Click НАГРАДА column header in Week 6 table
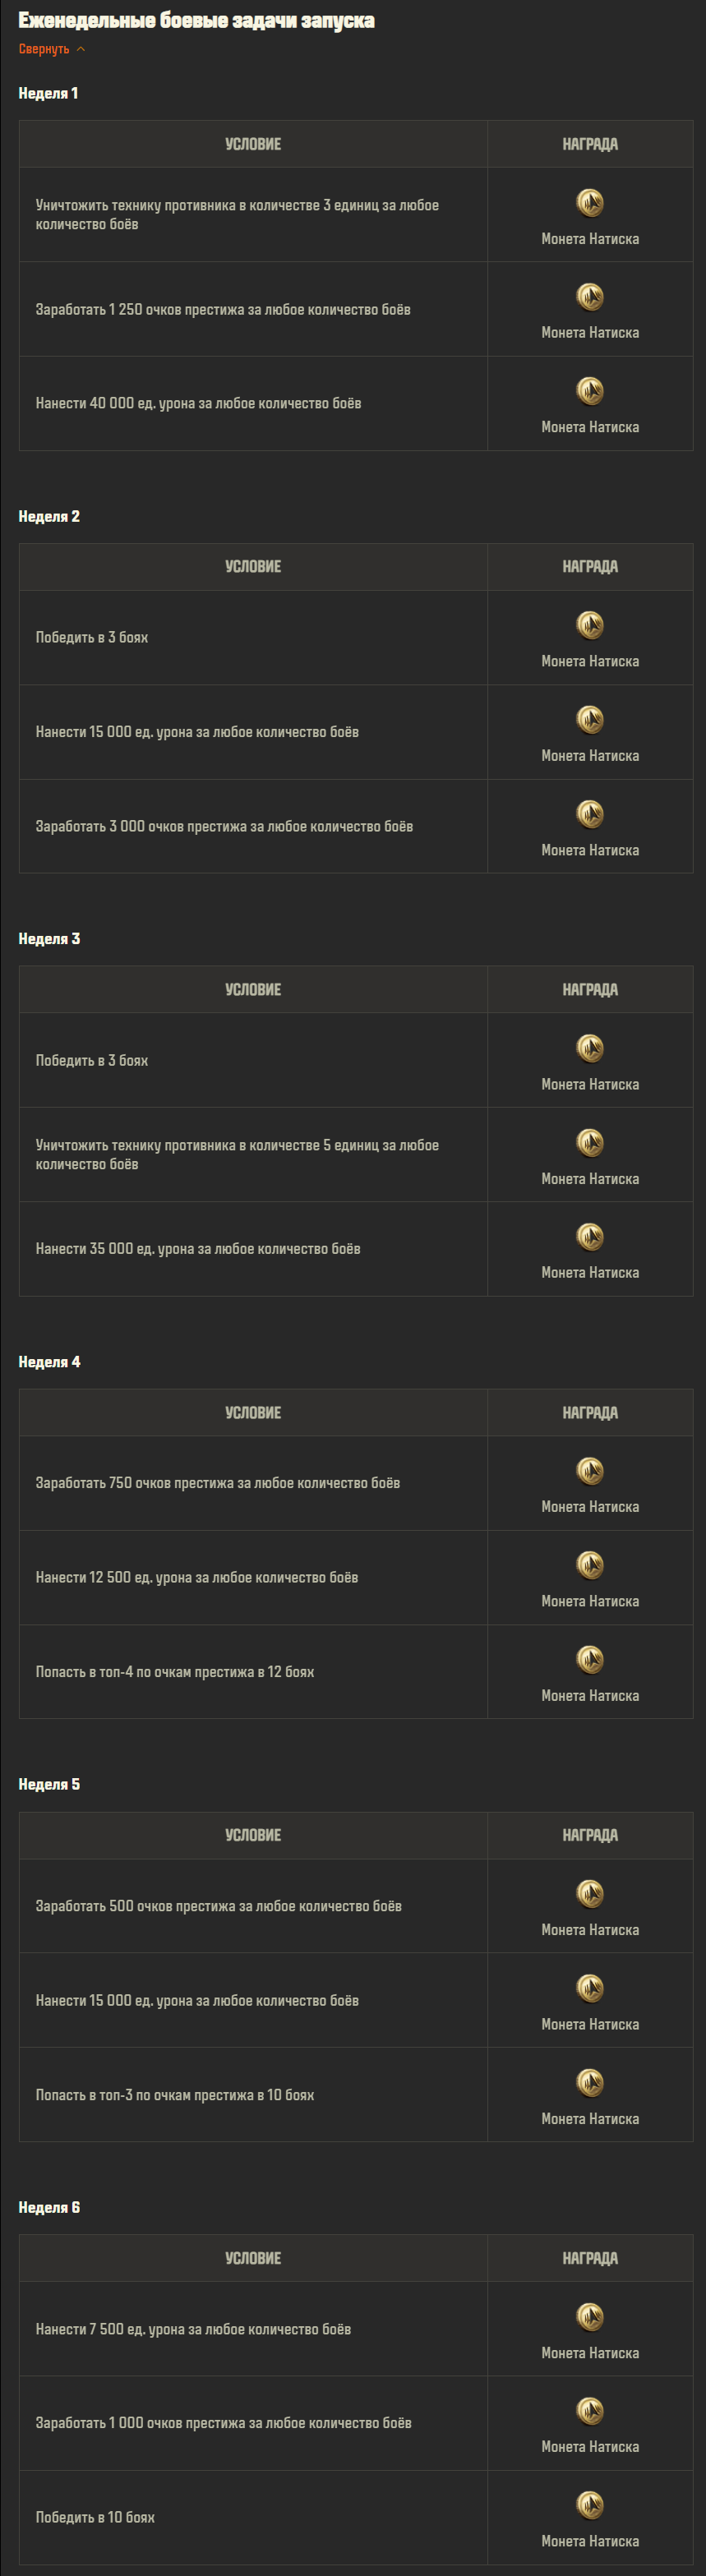 click(x=590, y=2258)
